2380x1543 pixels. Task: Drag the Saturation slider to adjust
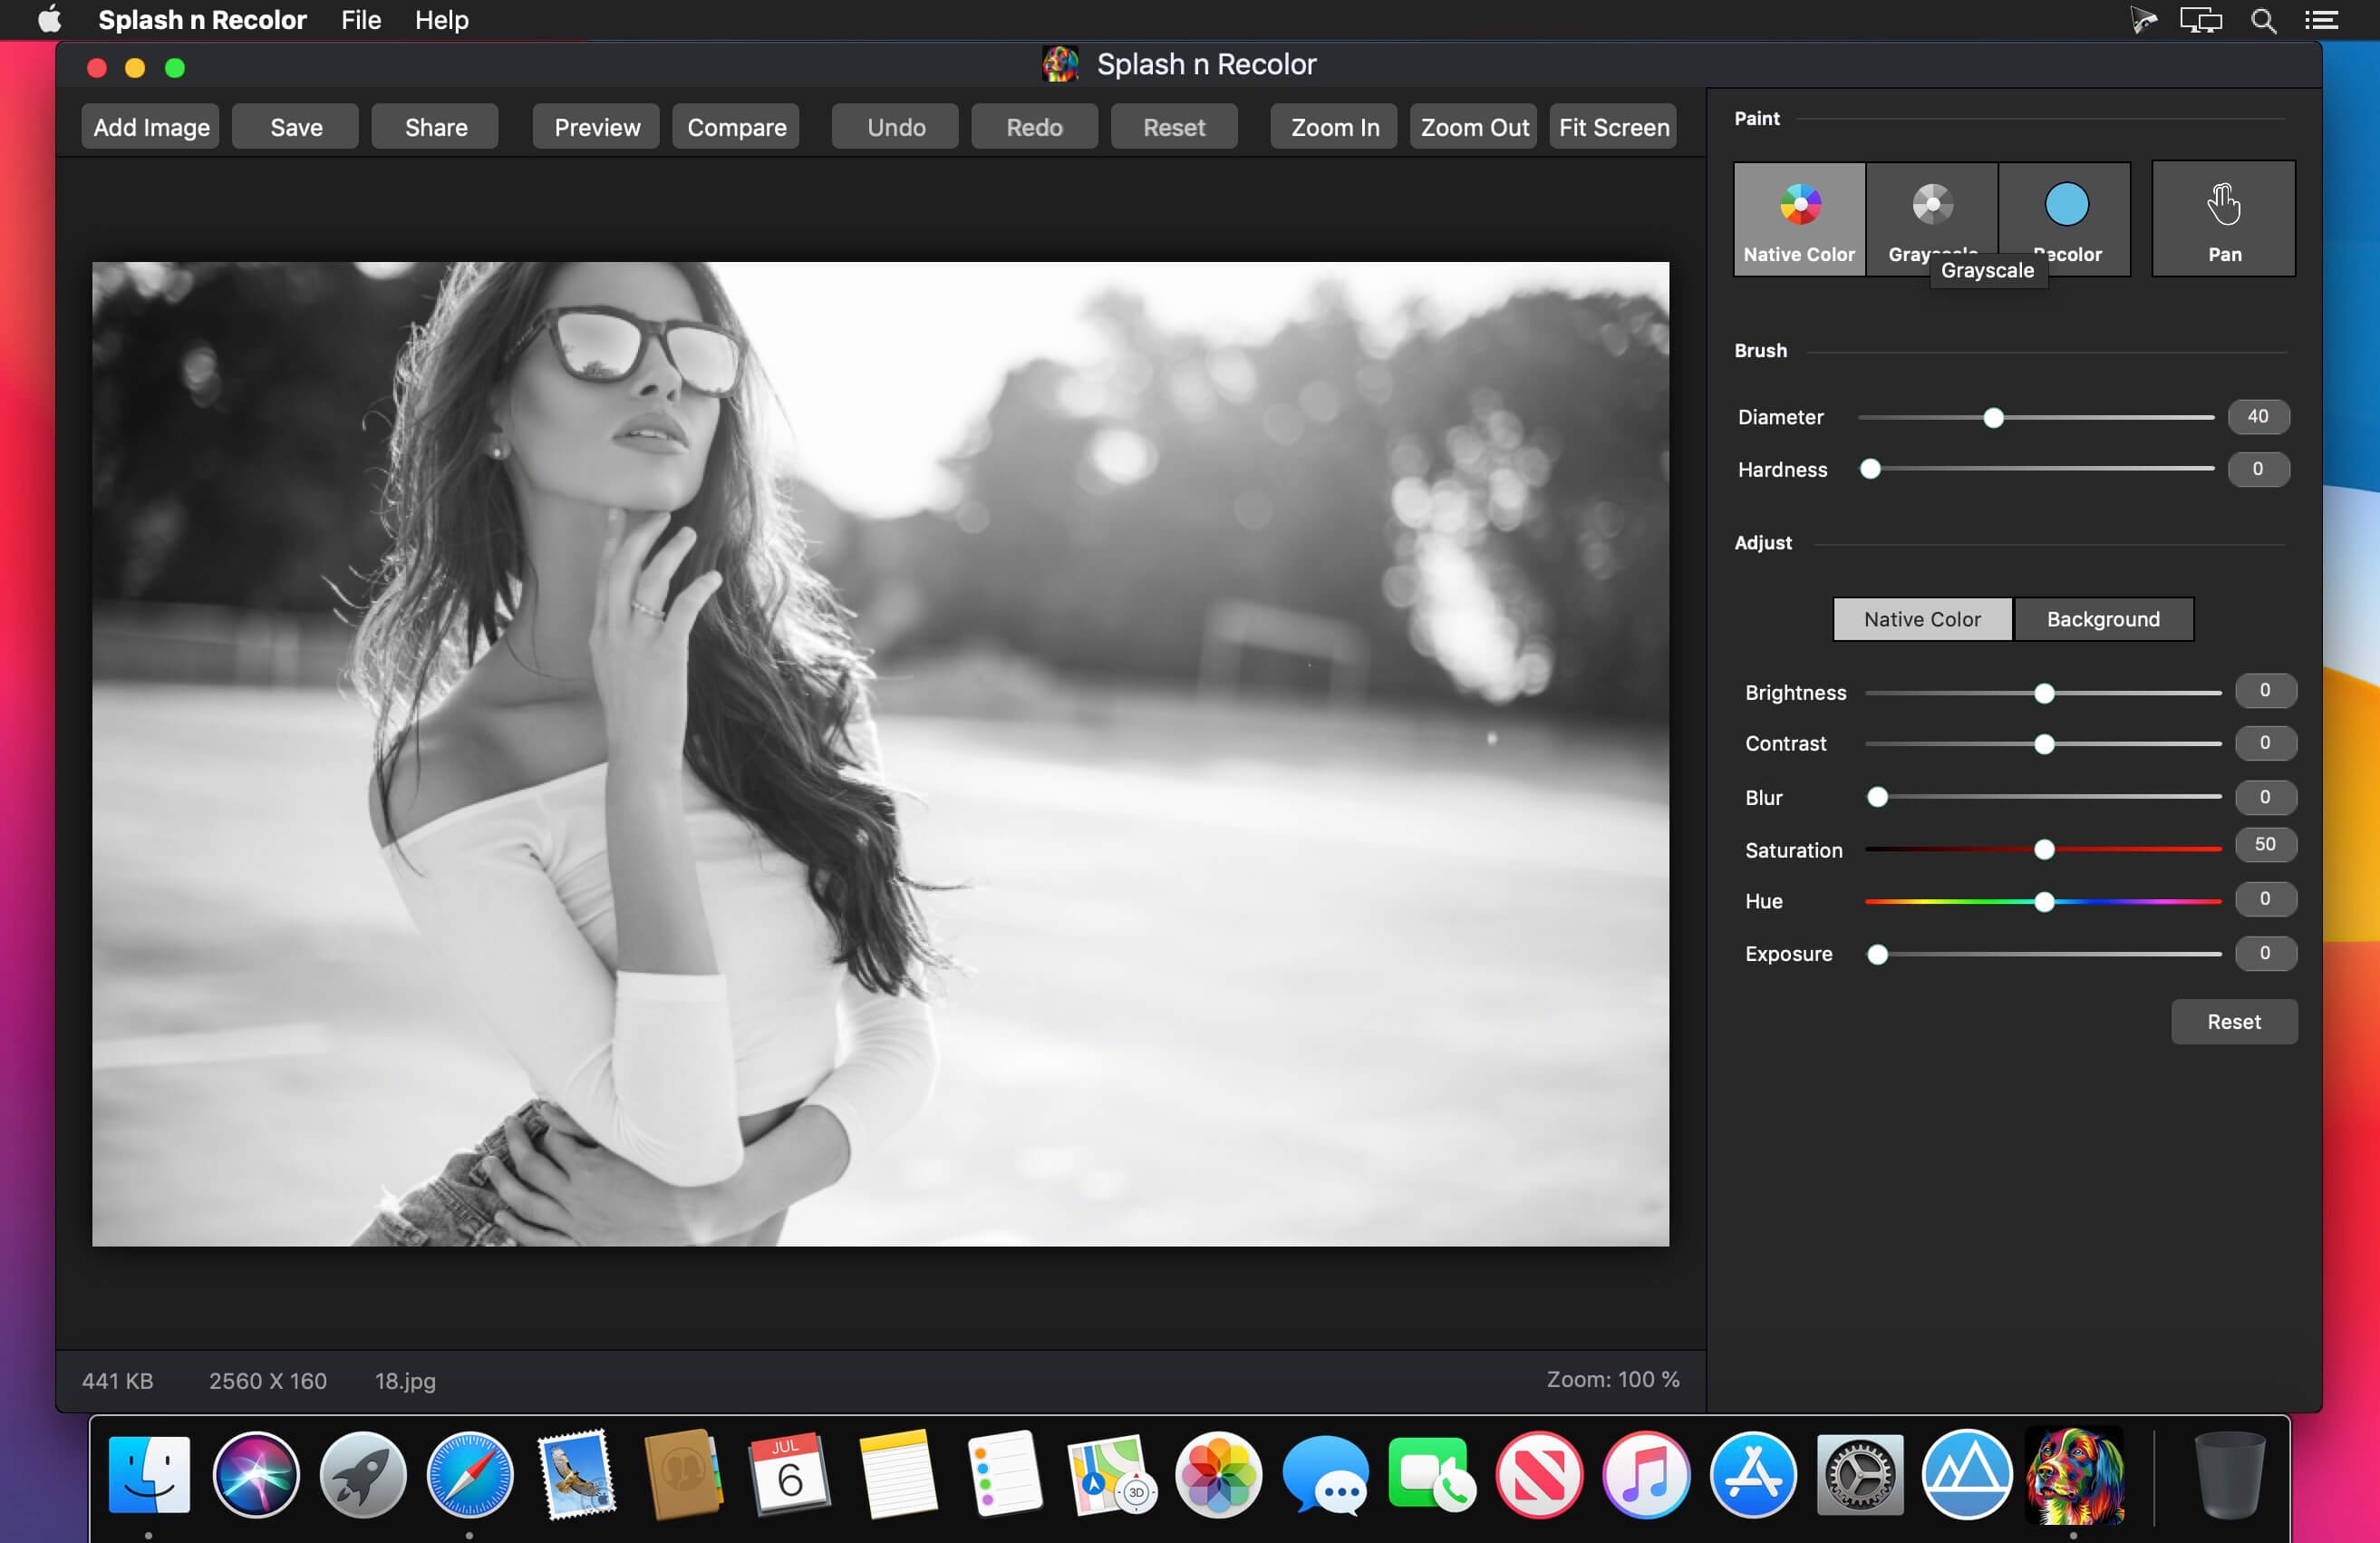click(2044, 849)
